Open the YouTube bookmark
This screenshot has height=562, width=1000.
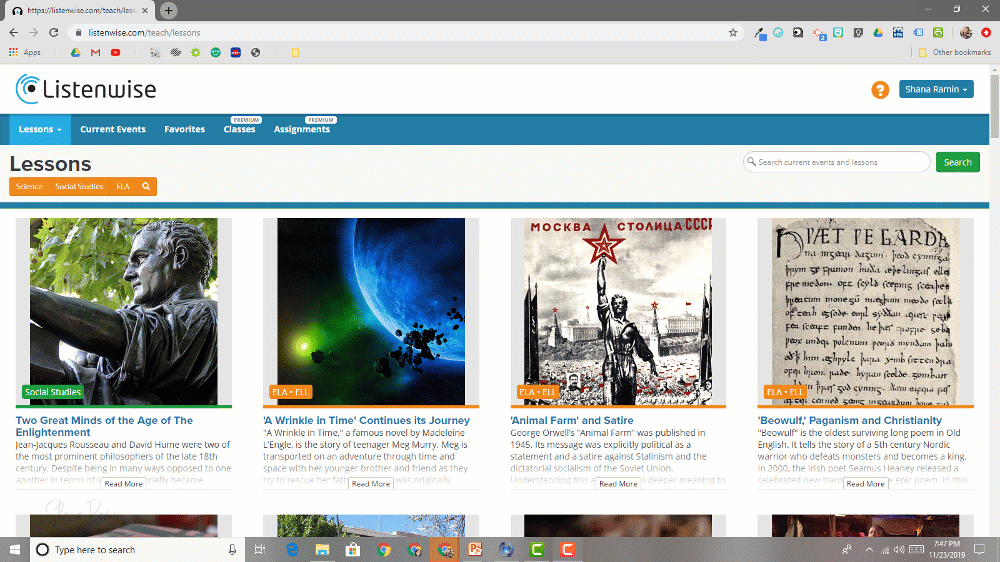tap(115, 52)
